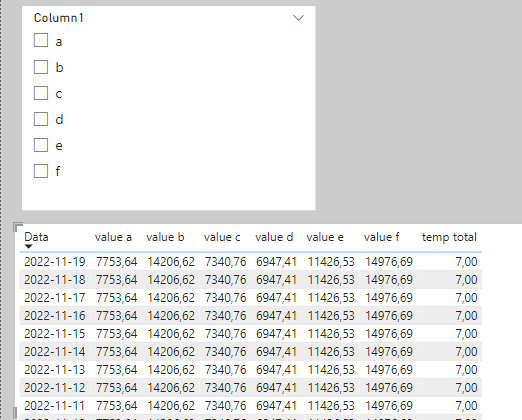
Task: Select the 2022-11-19 date cell
Action: coord(55,262)
